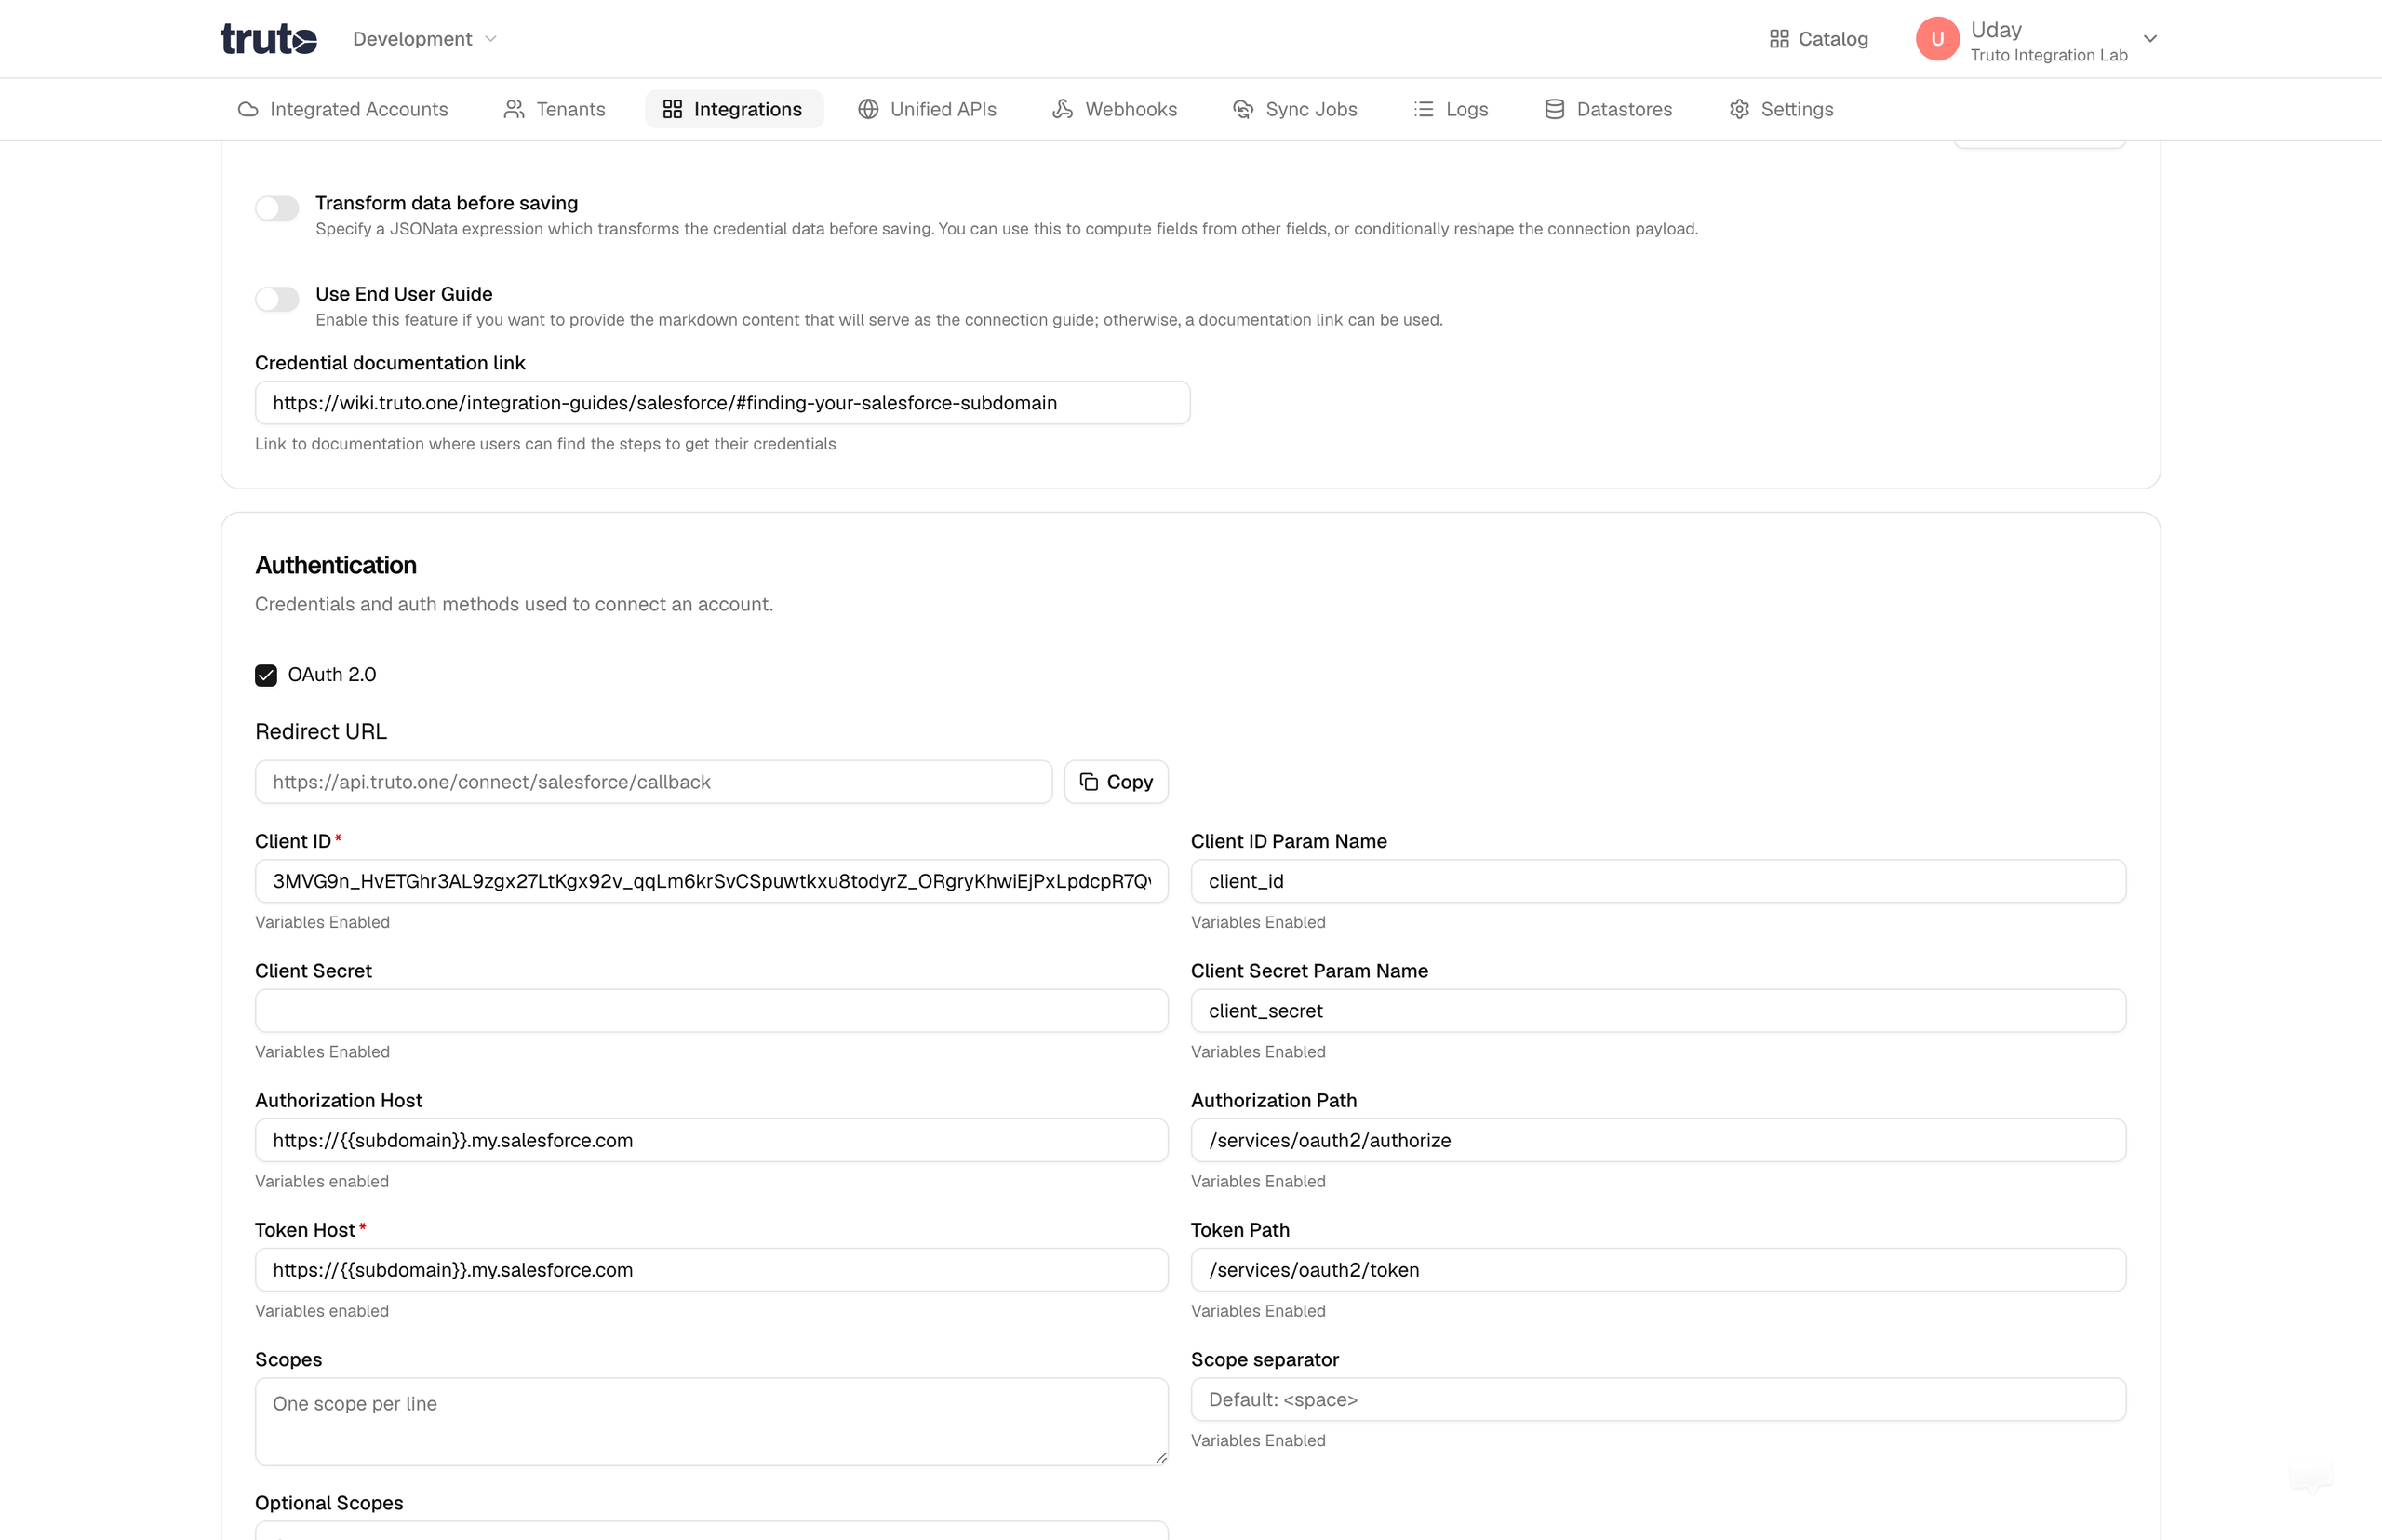This screenshot has height=1540, width=2382.
Task: Click the Integrated Accounts cloud icon
Action: pos(248,109)
